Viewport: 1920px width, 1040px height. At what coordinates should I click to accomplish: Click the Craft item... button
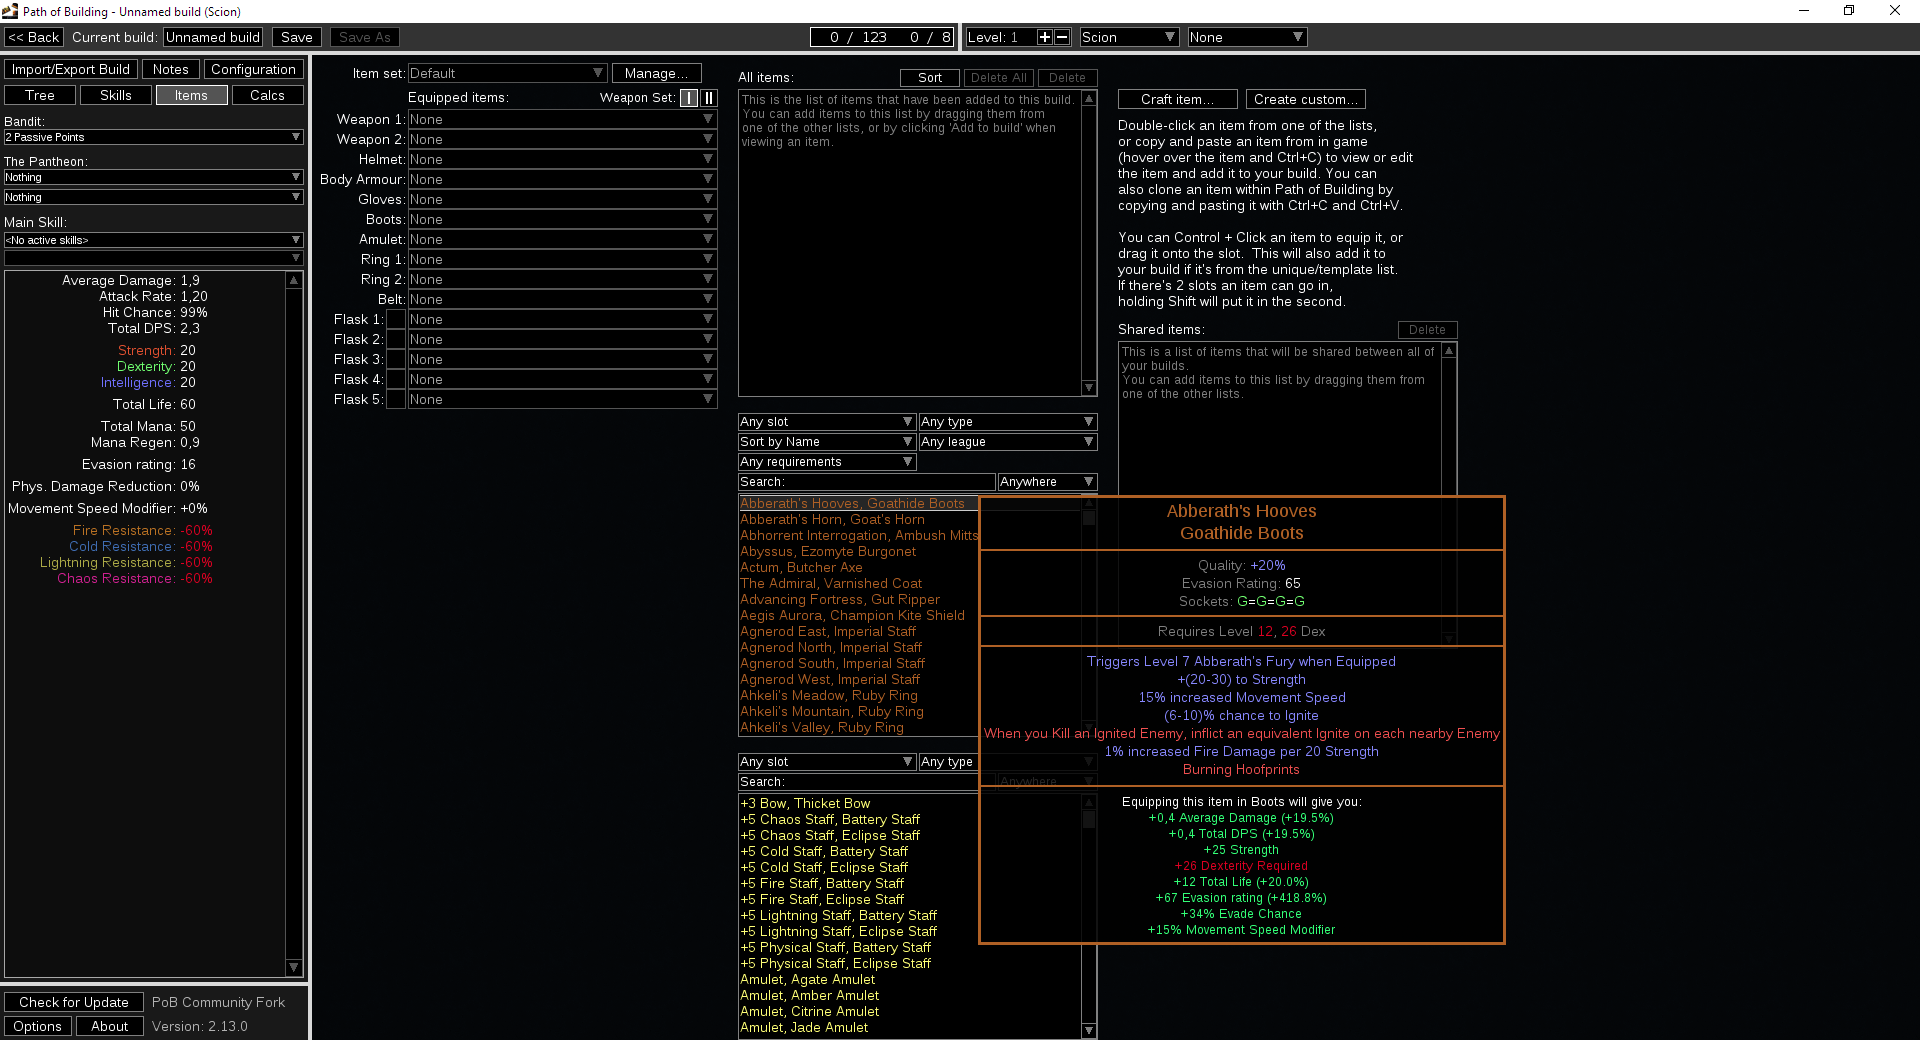(x=1178, y=99)
